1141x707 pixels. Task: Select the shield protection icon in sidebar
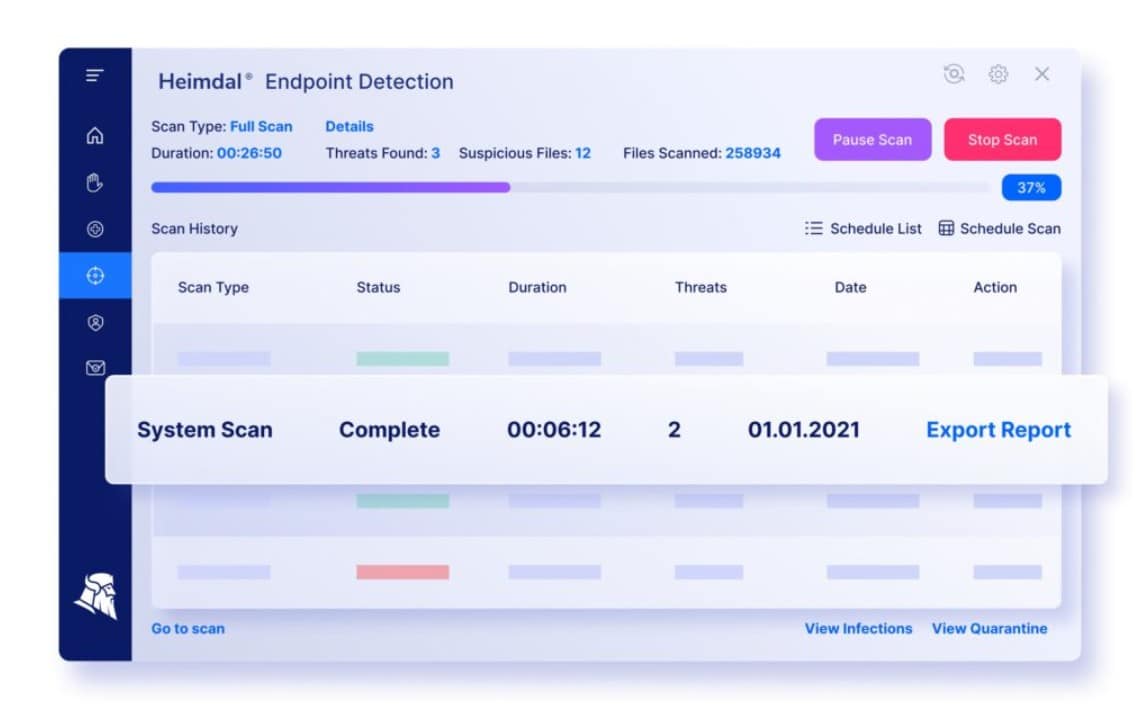pyautogui.click(x=94, y=229)
